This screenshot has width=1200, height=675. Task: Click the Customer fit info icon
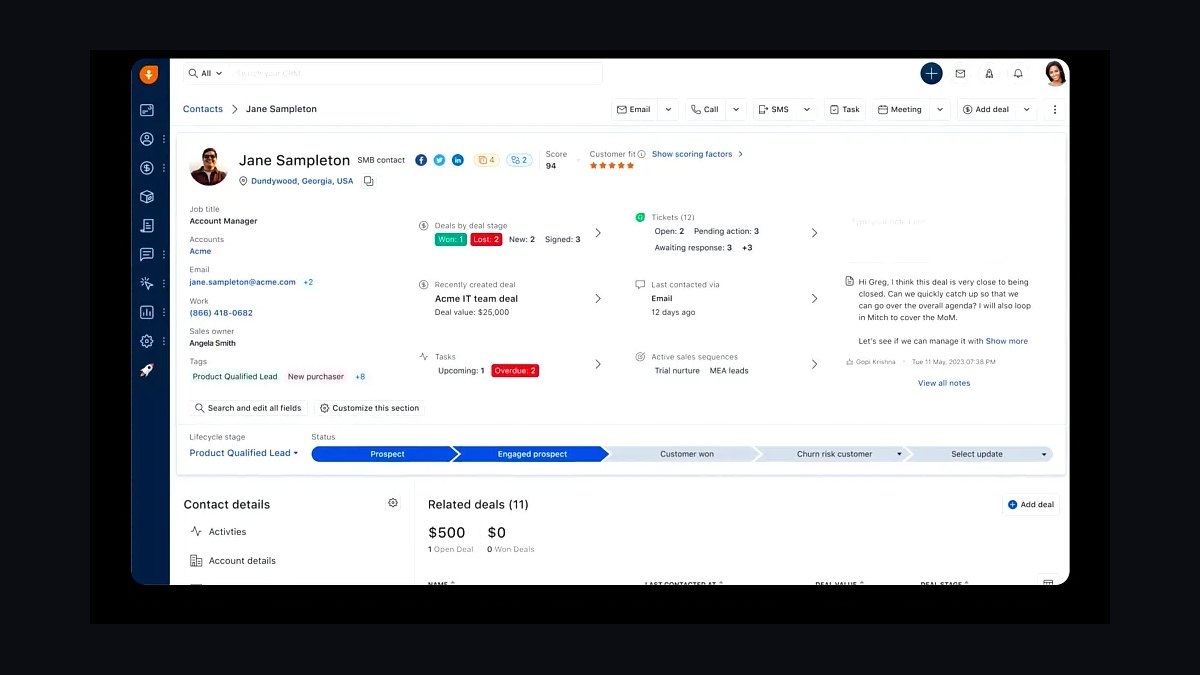point(641,154)
